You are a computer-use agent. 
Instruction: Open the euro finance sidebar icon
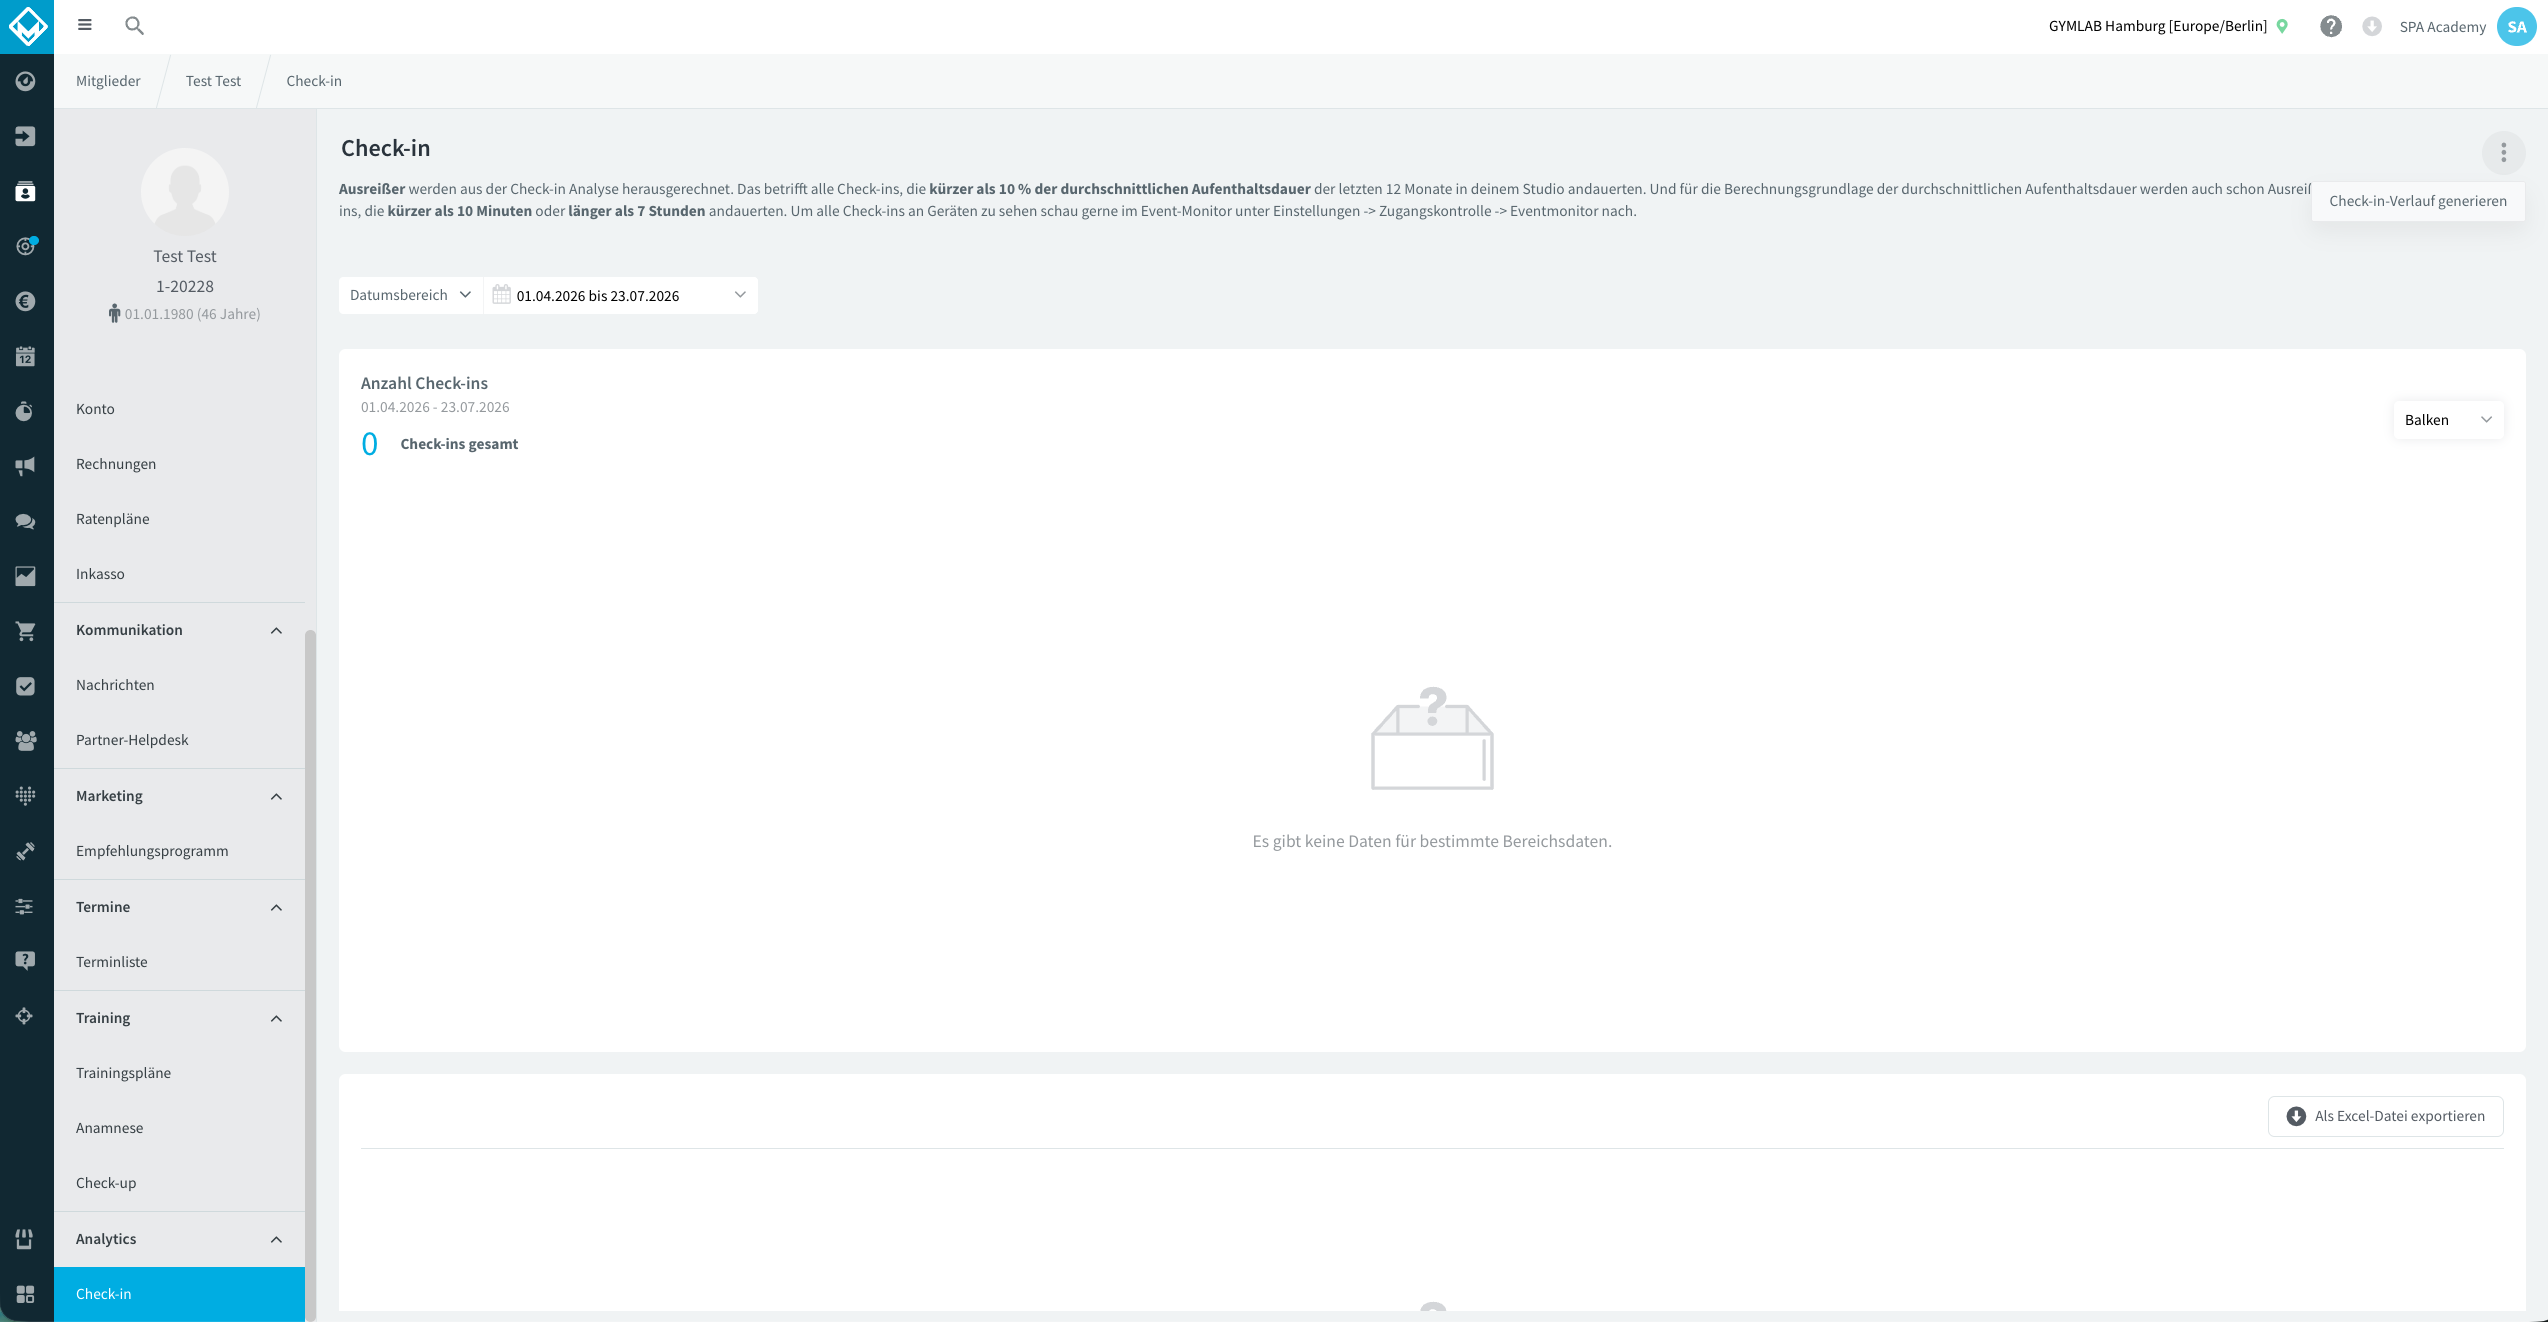coord(26,301)
